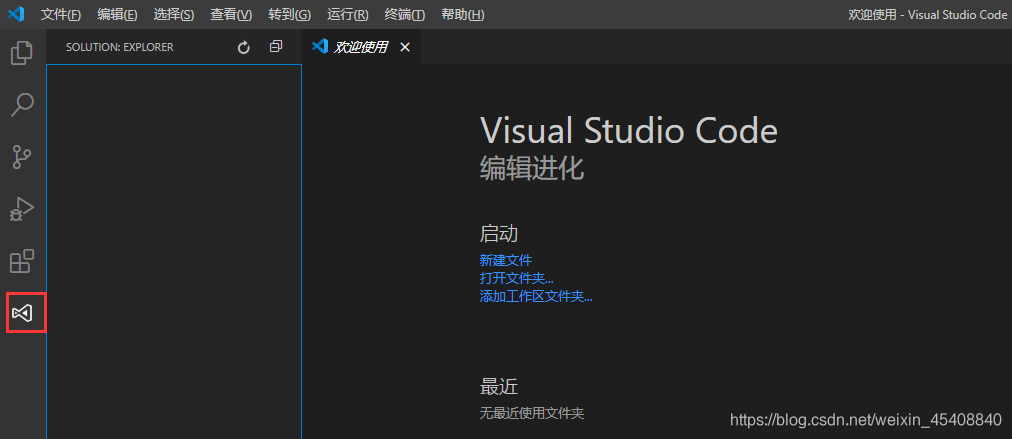Image resolution: width=1012 pixels, height=439 pixels.
Task: Close the 欢迎使用 tab
Action: click(405, 47)
